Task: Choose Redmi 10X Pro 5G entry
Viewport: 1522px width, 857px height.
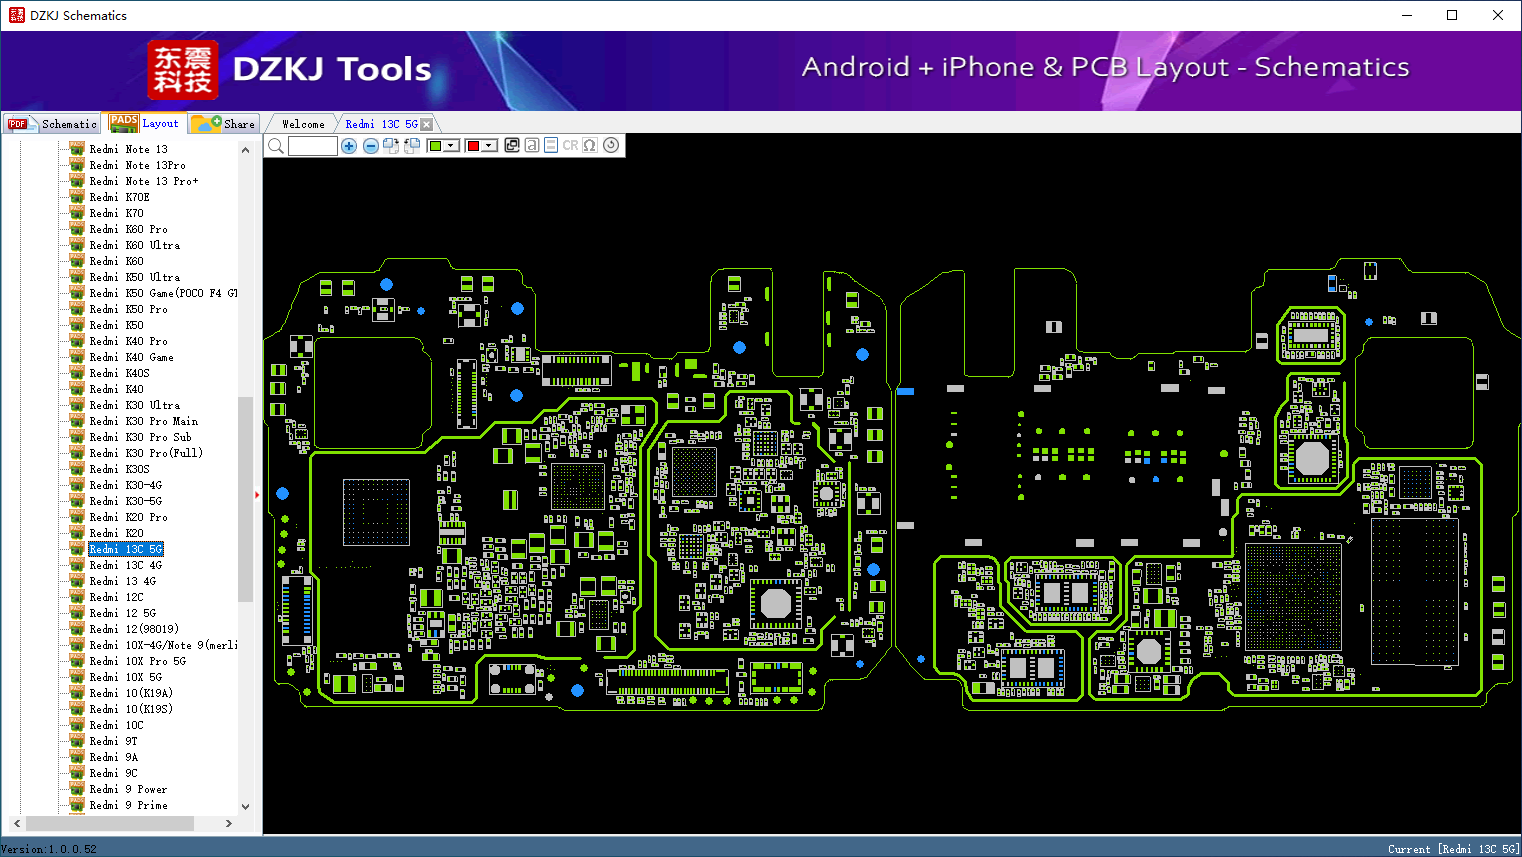Action: point(137,661)
